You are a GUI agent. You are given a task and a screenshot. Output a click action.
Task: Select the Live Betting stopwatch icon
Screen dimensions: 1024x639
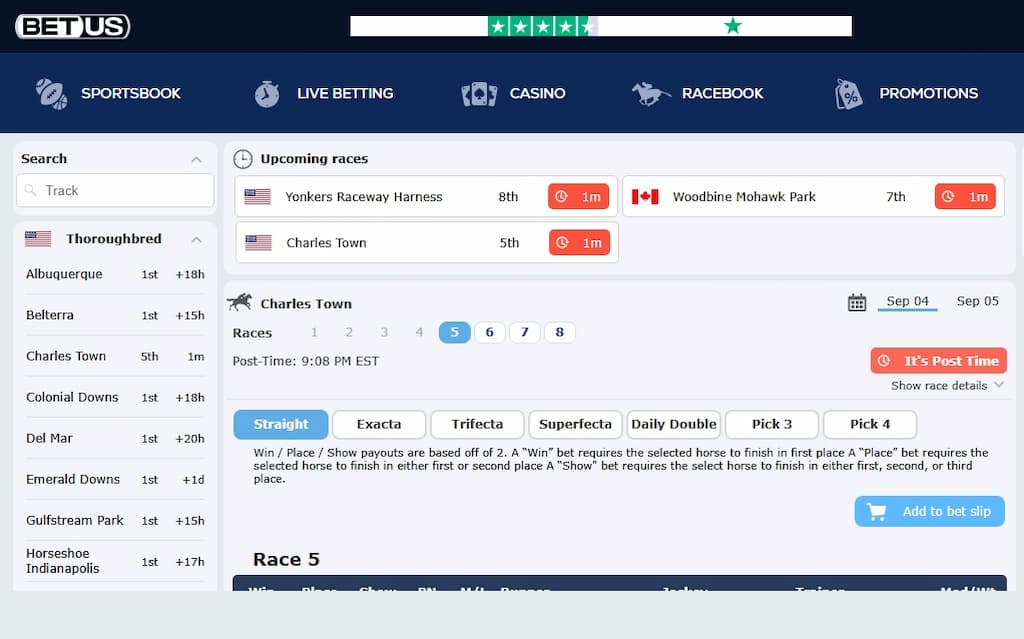[x=266, y=92]
